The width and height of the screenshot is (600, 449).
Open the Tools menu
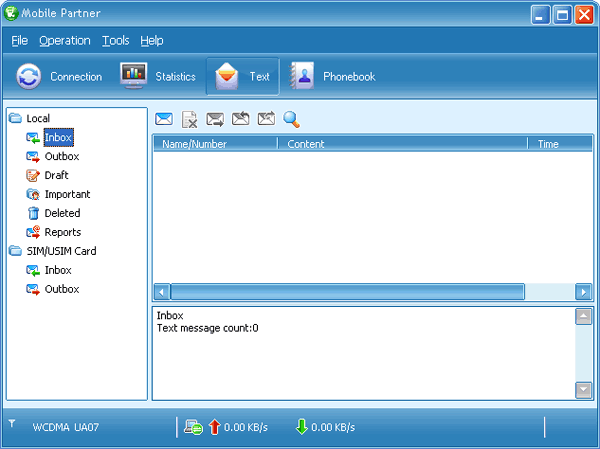click(x=116, y=41)
